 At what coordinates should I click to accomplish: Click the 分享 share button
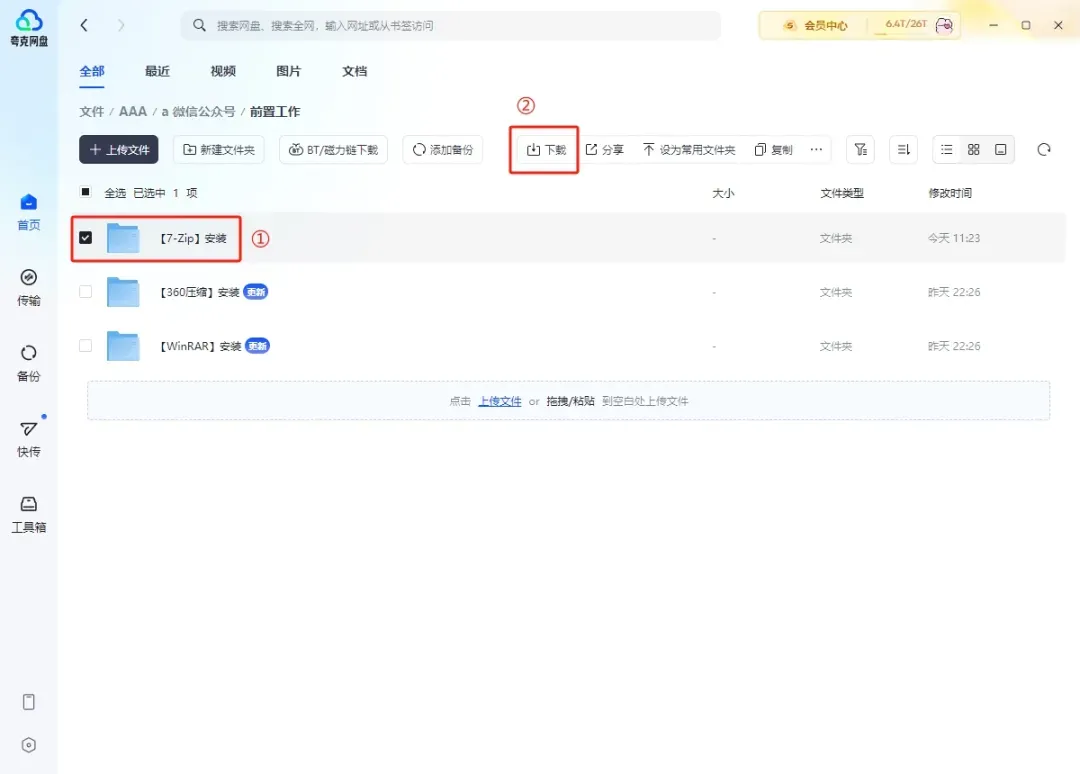click(604, 149)
